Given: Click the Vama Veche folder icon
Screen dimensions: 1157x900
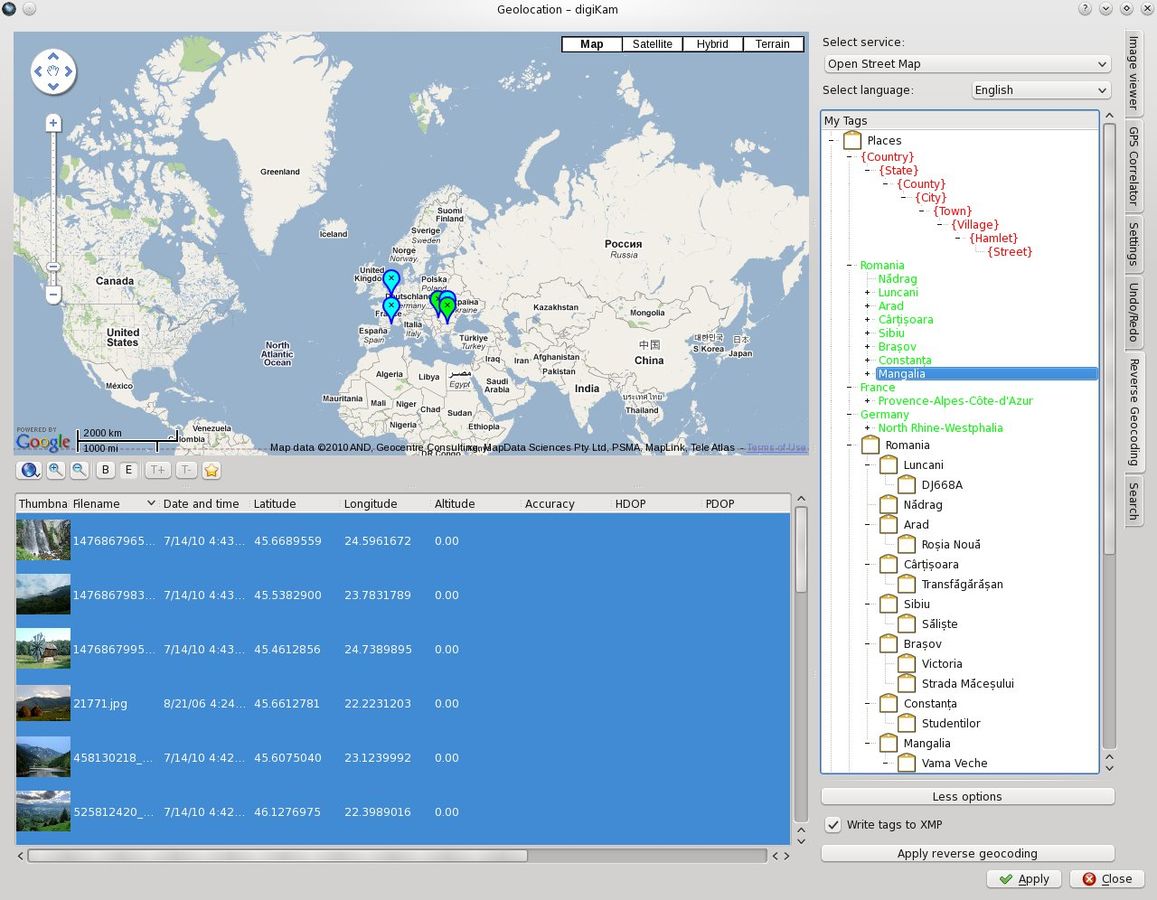Looking at the screenshot, I should point(906,763).
